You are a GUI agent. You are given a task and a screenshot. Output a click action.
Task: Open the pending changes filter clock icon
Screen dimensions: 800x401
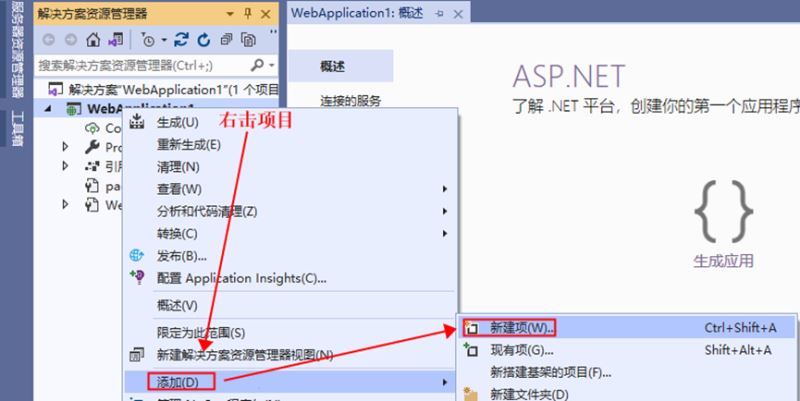pyautogui.click(x=148, y=40)
